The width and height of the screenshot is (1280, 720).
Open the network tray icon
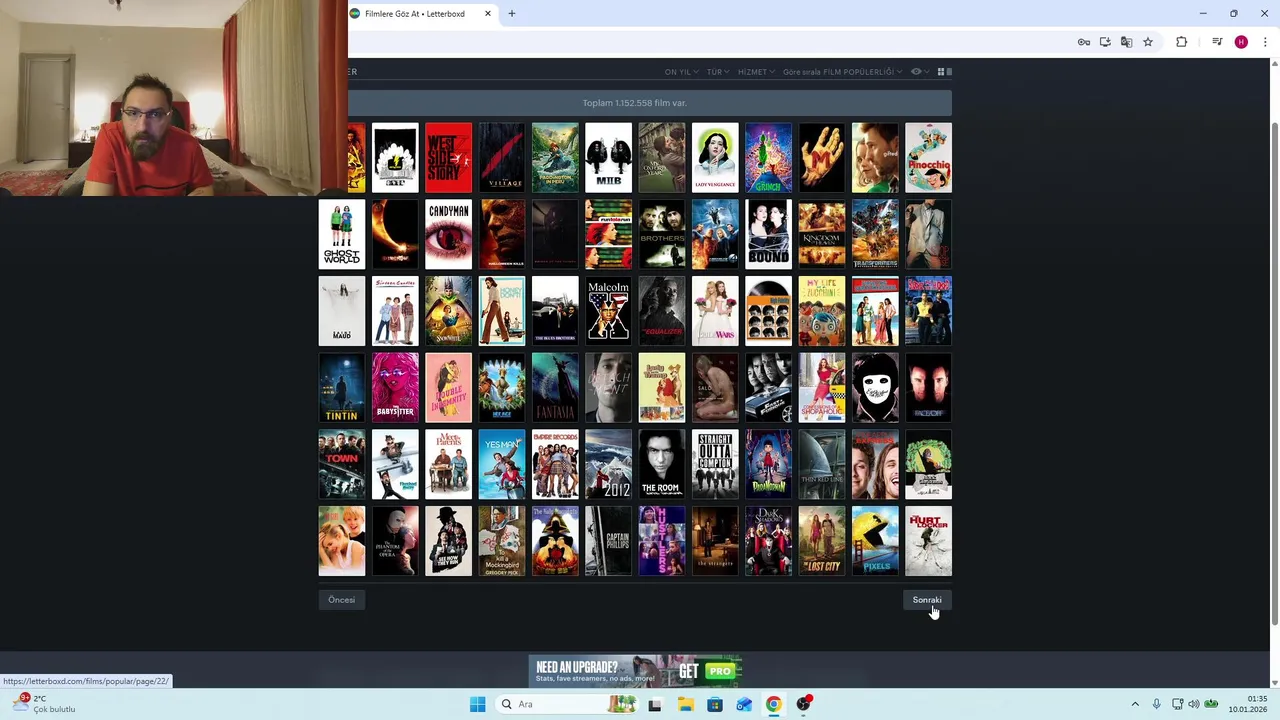pos(1177,704)
